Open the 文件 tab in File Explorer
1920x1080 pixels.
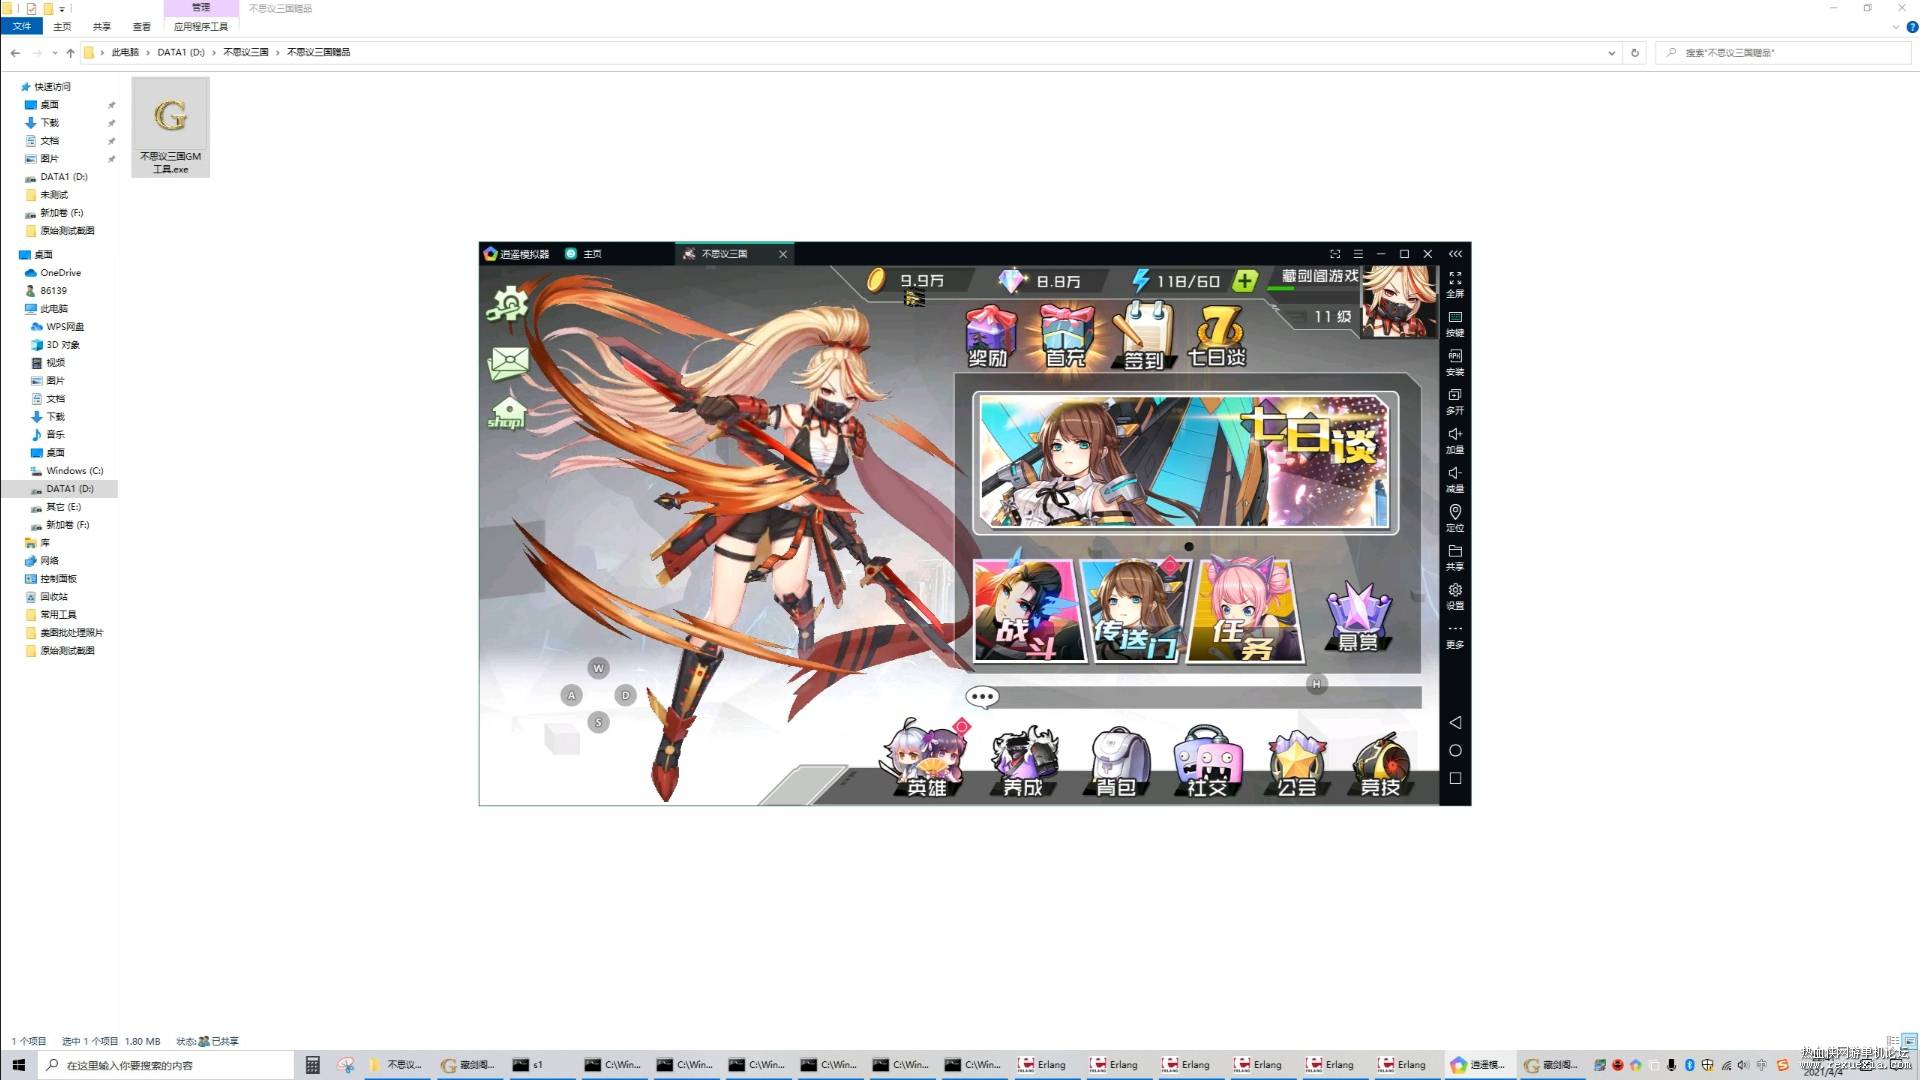(22, 26)
